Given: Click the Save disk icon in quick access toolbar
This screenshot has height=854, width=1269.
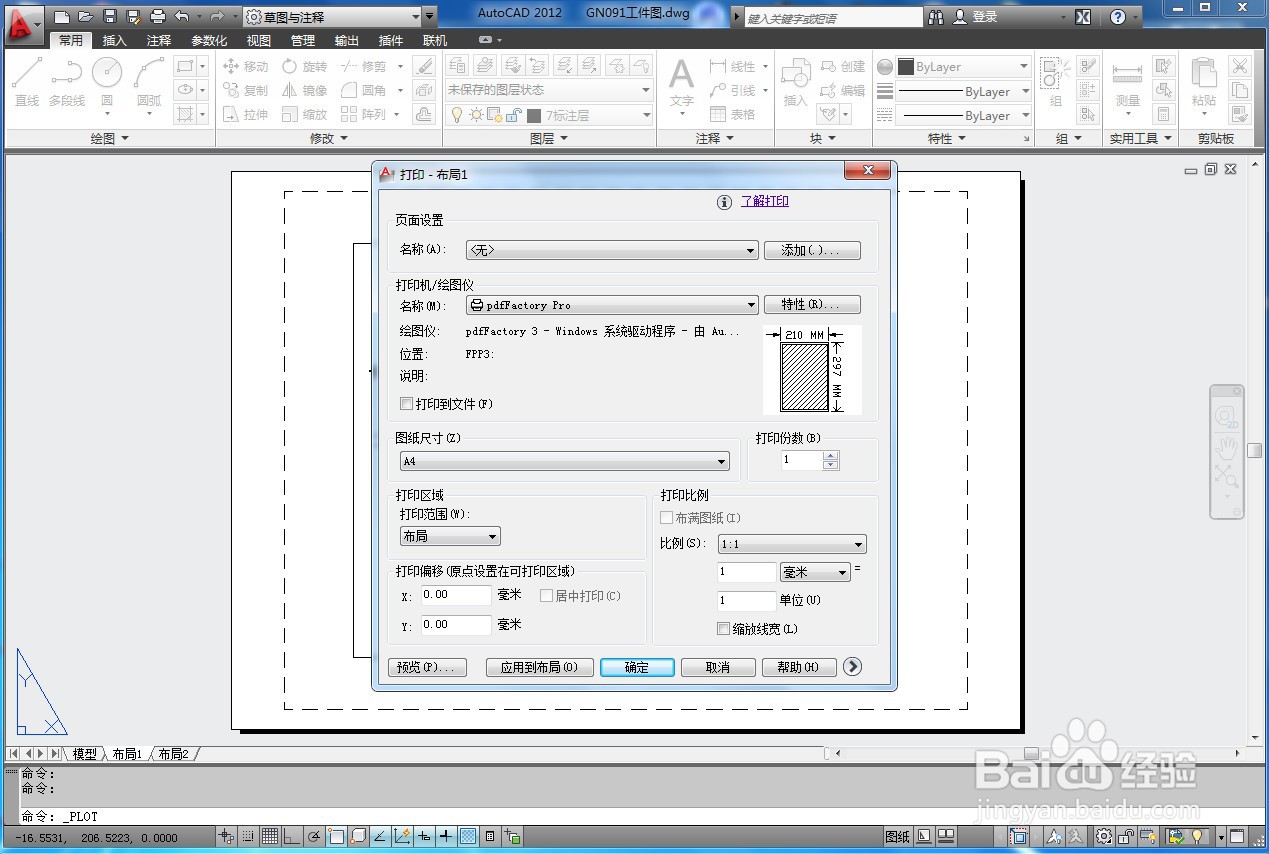Looking at the screenshot, I should tap(110, 17).
